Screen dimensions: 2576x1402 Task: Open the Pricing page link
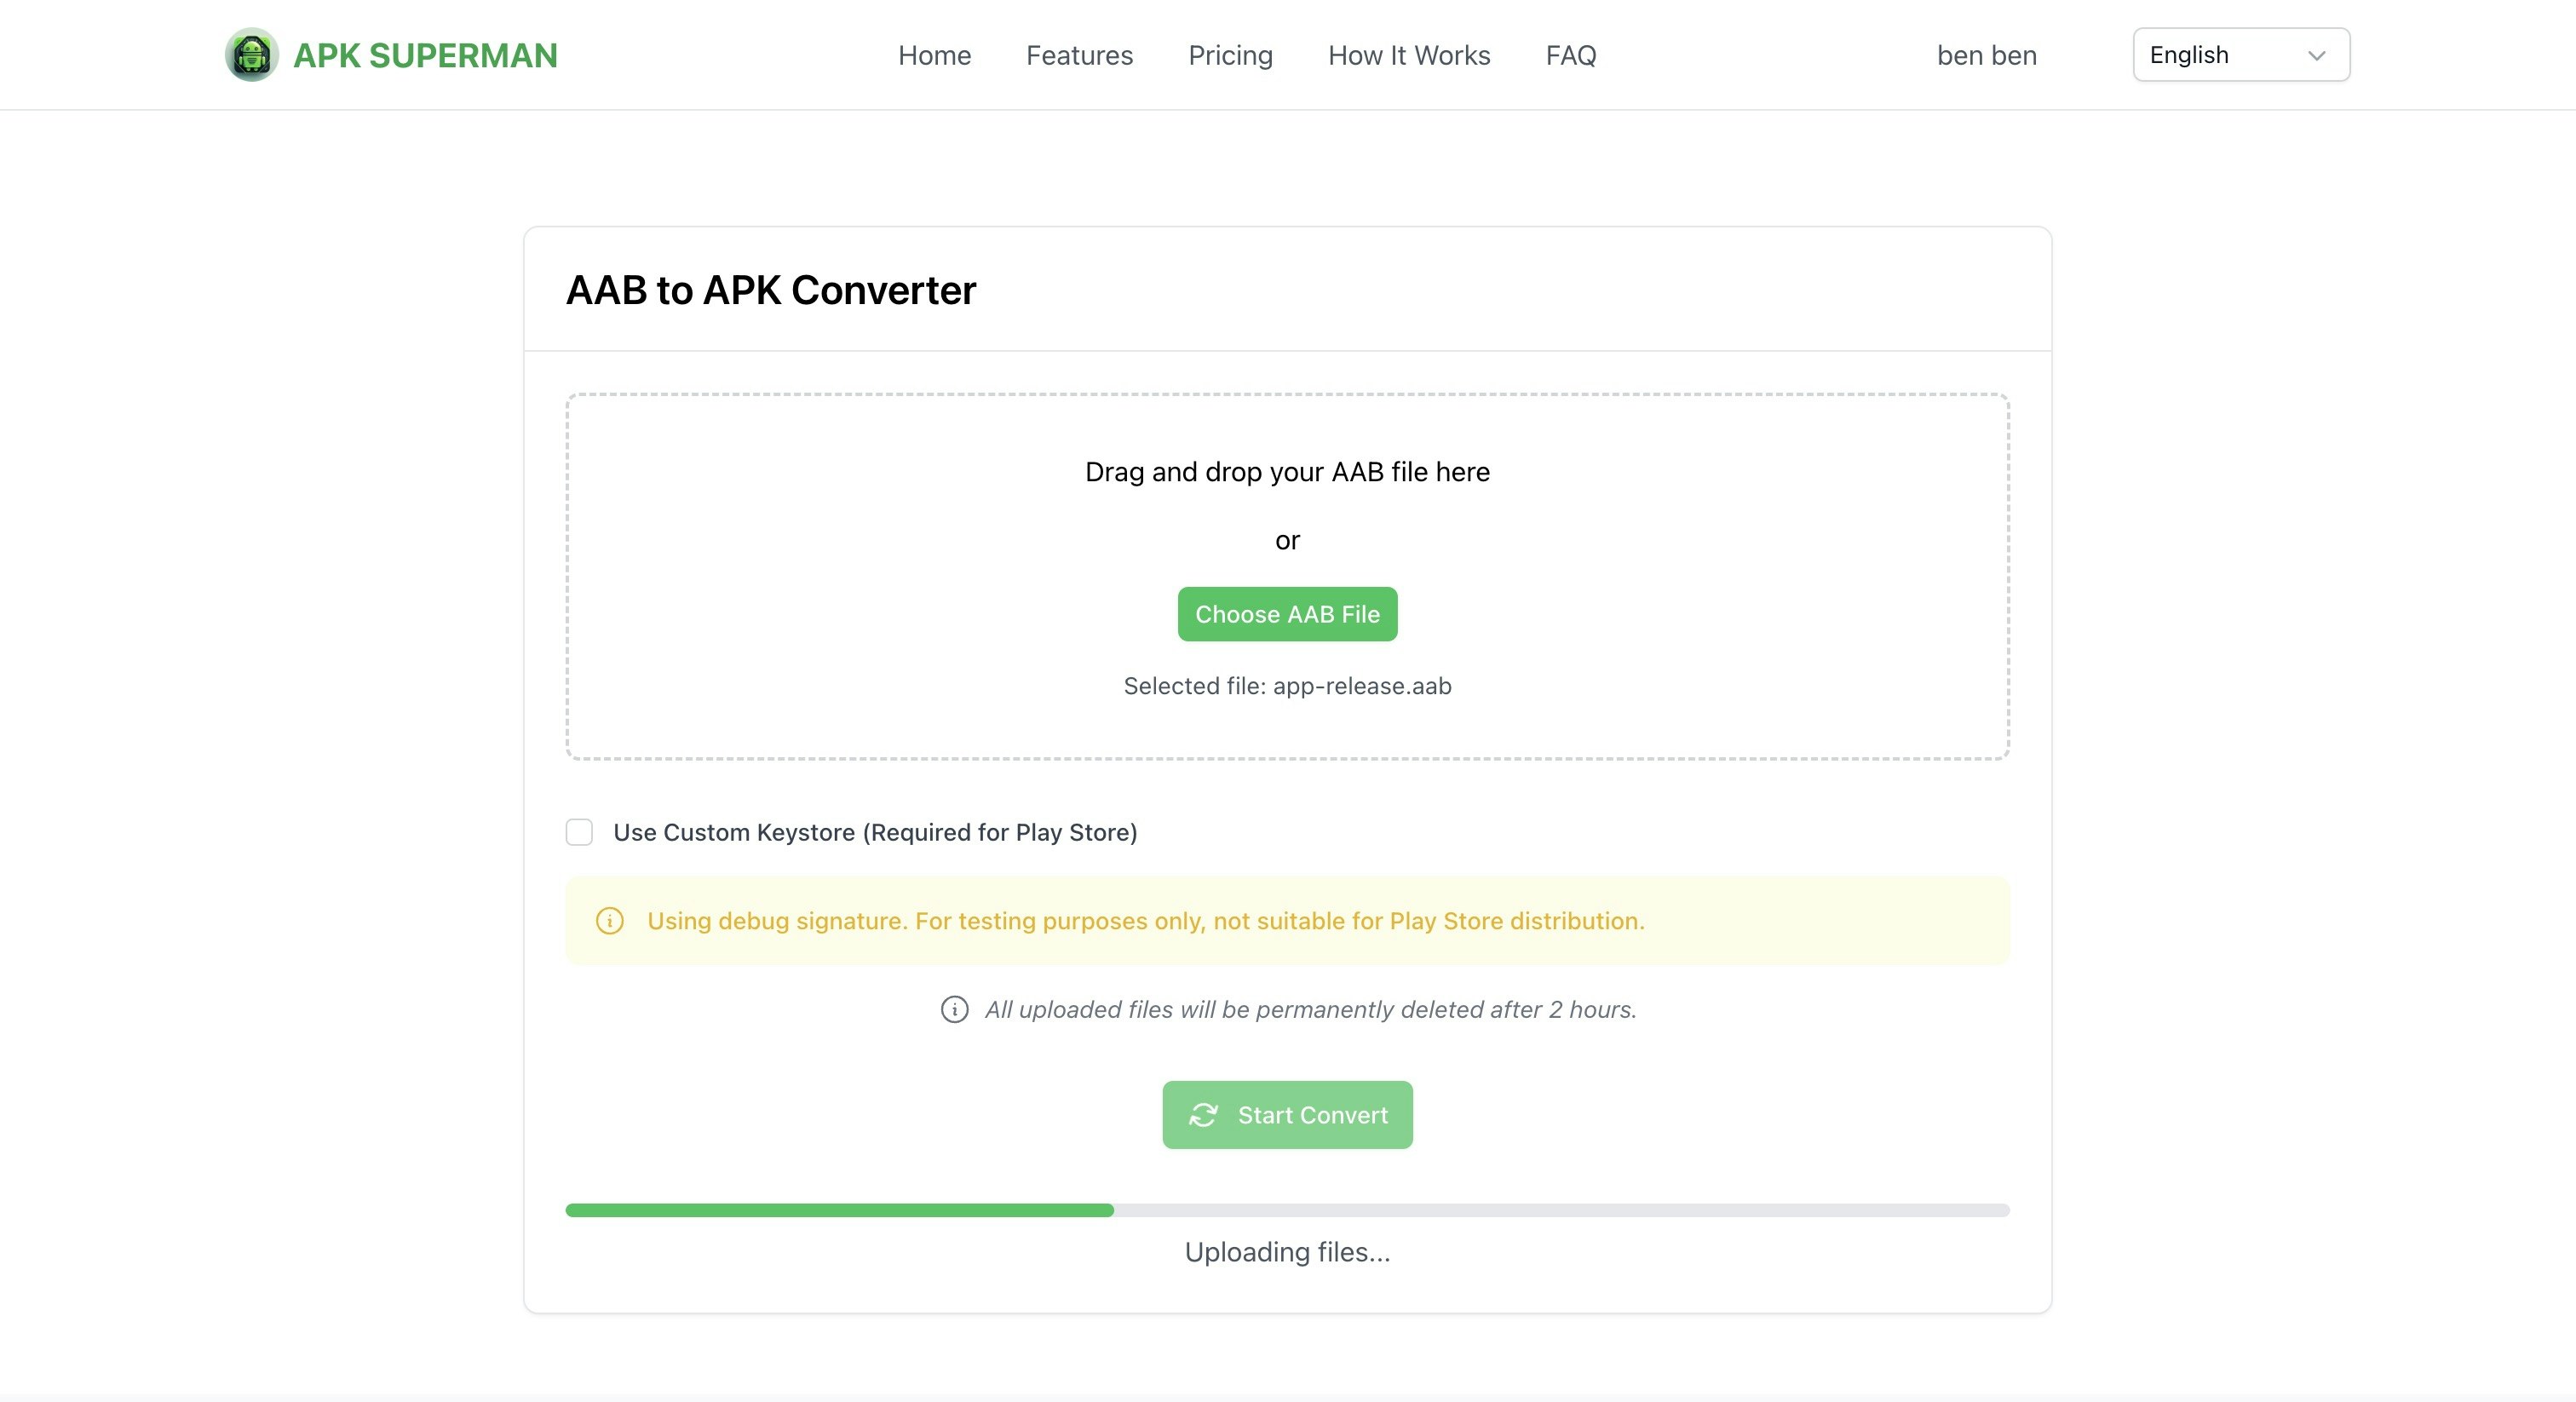pos(1230,55)
